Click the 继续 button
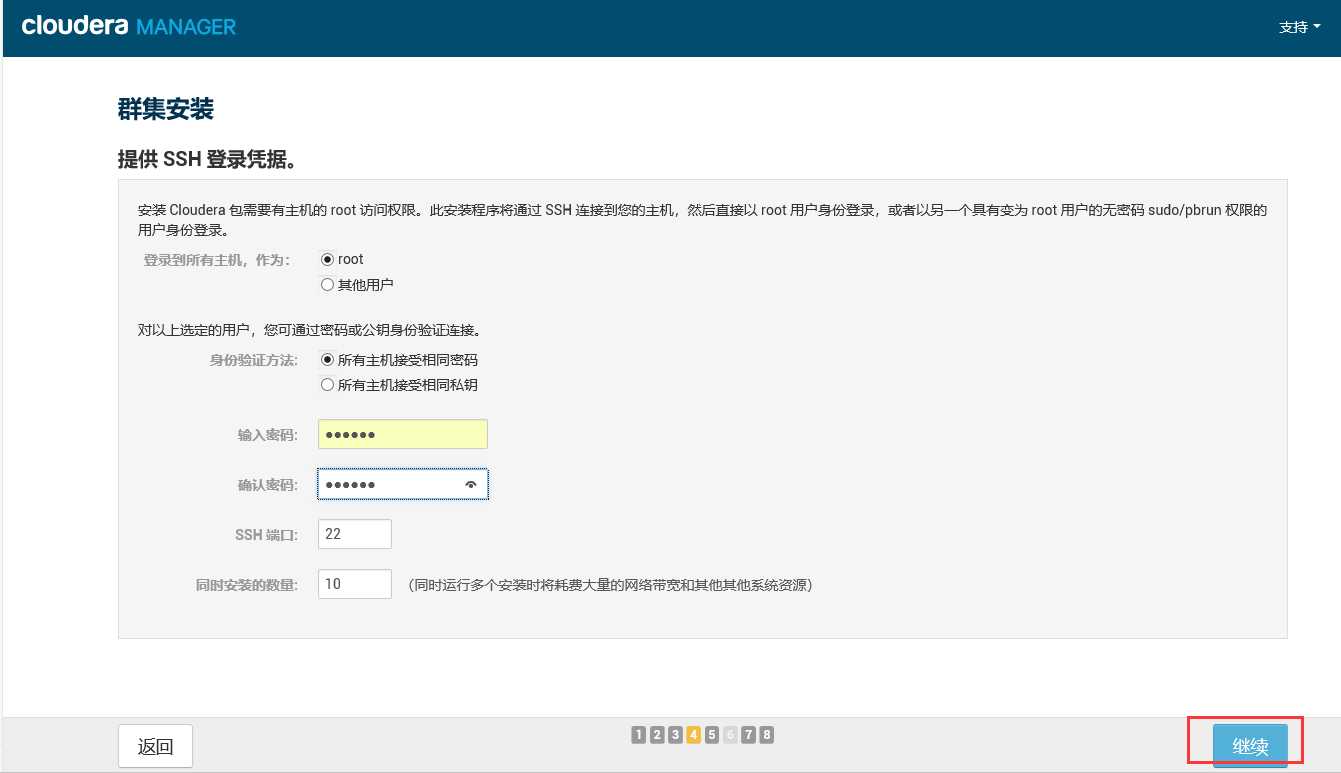The width and height of the screenshot is (1341, 773). (1250, 746)
